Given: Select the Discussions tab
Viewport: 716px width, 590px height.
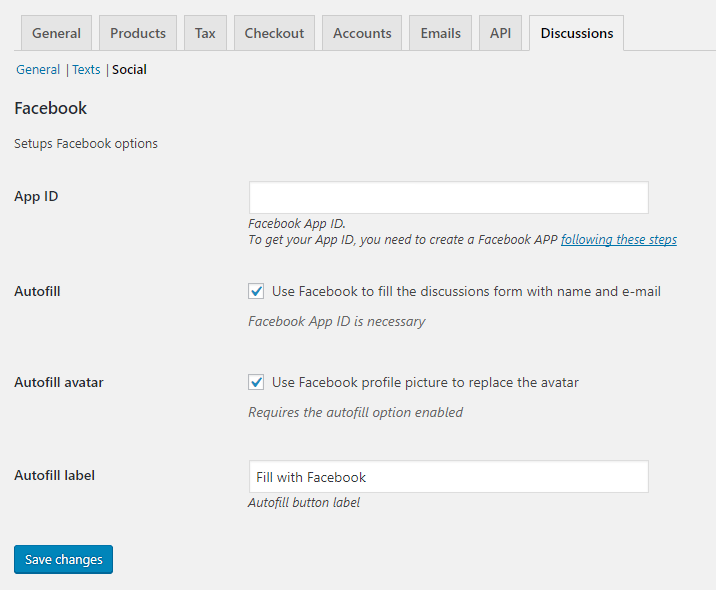Looking at the screenshot, I should point(577,33).
